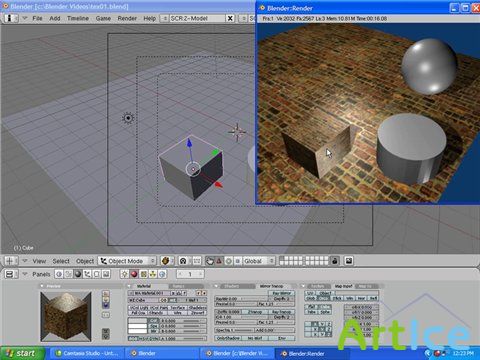Click the Col color selector button
The width and height of the screenshot is (480, 360).
pos(154,321)
